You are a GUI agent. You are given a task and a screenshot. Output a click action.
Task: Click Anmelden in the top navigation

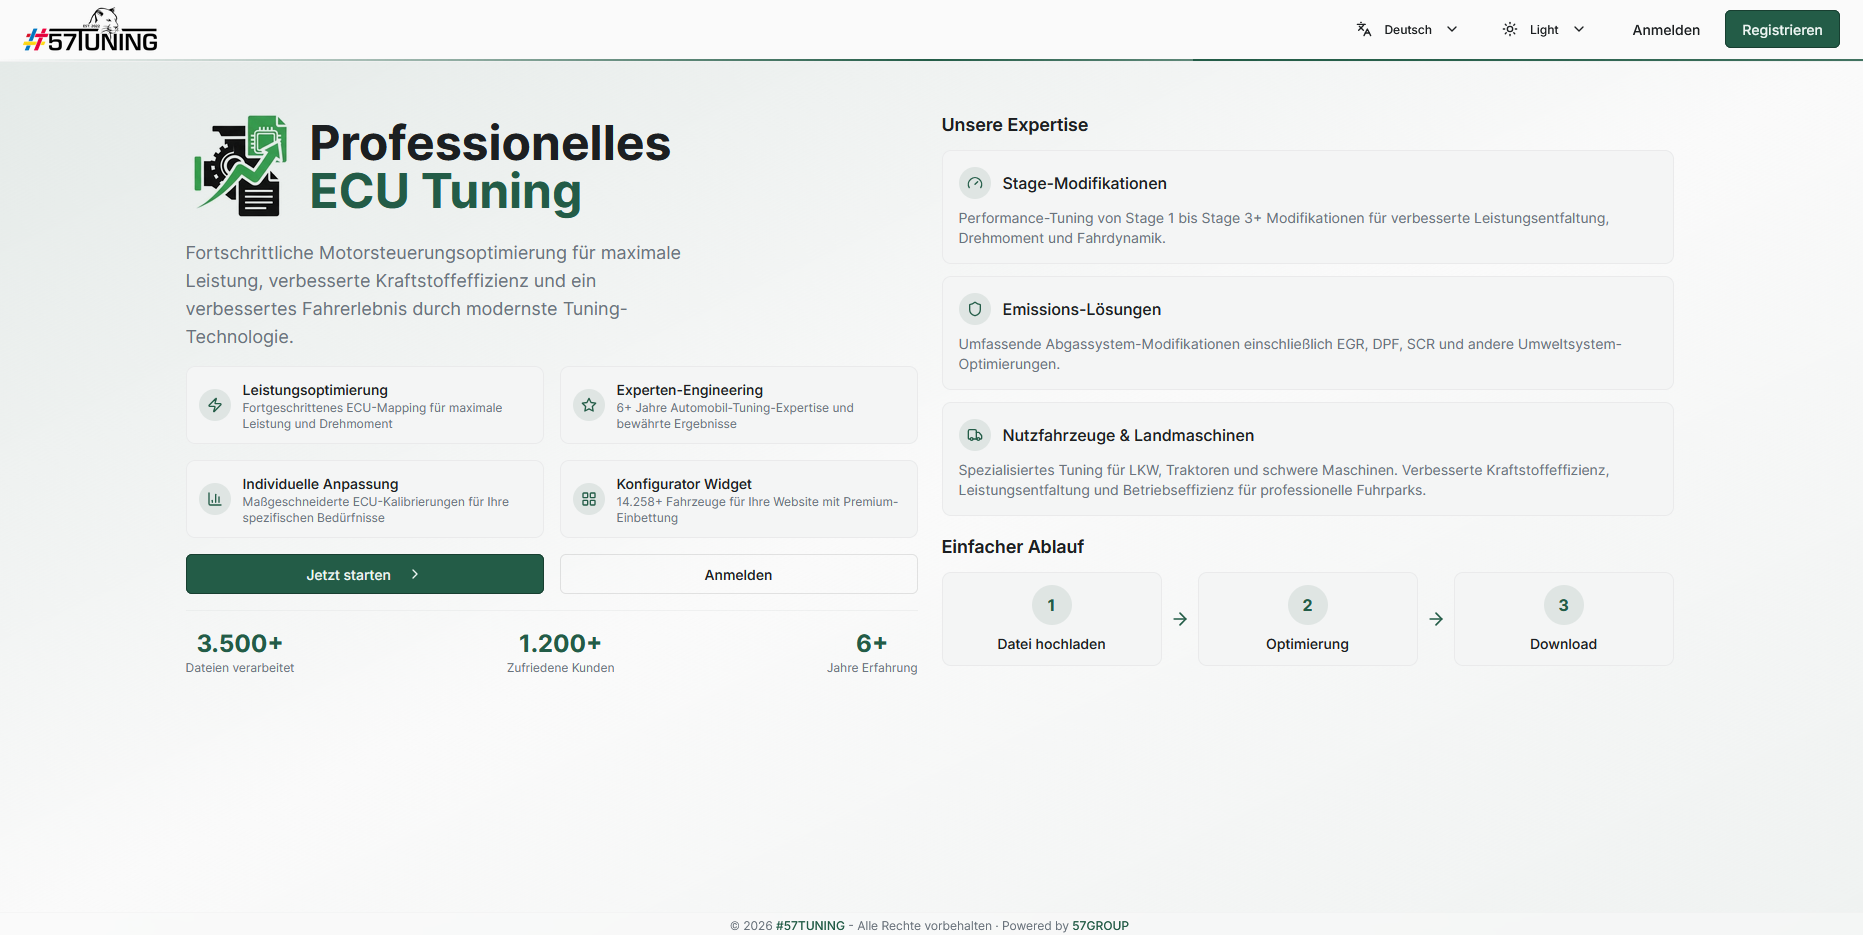(x=1666, y=30)
